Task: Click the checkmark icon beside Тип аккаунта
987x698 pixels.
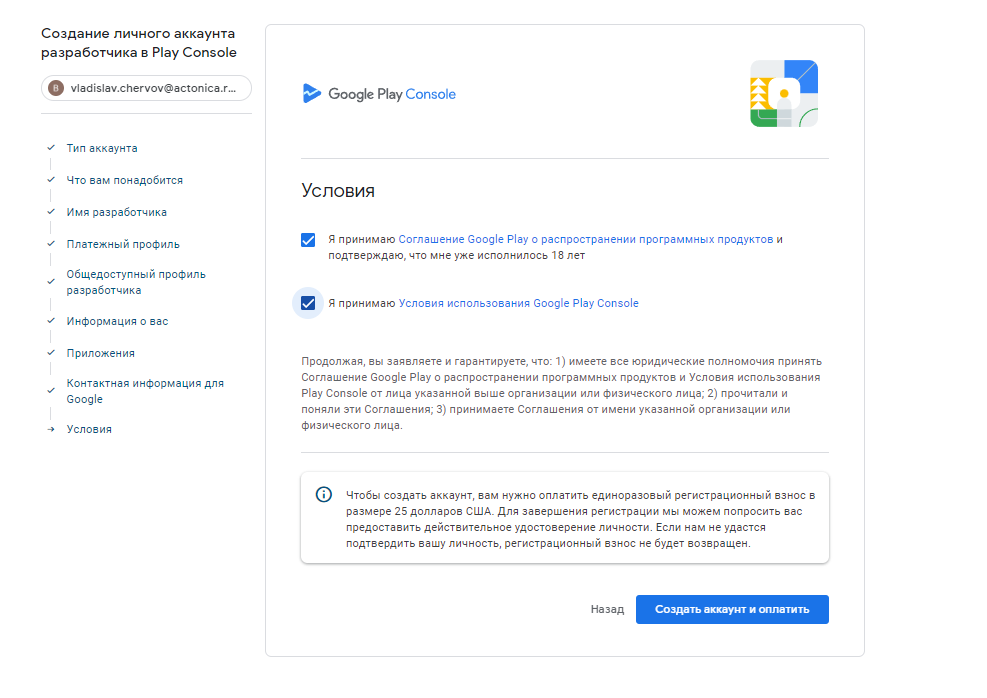Action: [50, 148]
